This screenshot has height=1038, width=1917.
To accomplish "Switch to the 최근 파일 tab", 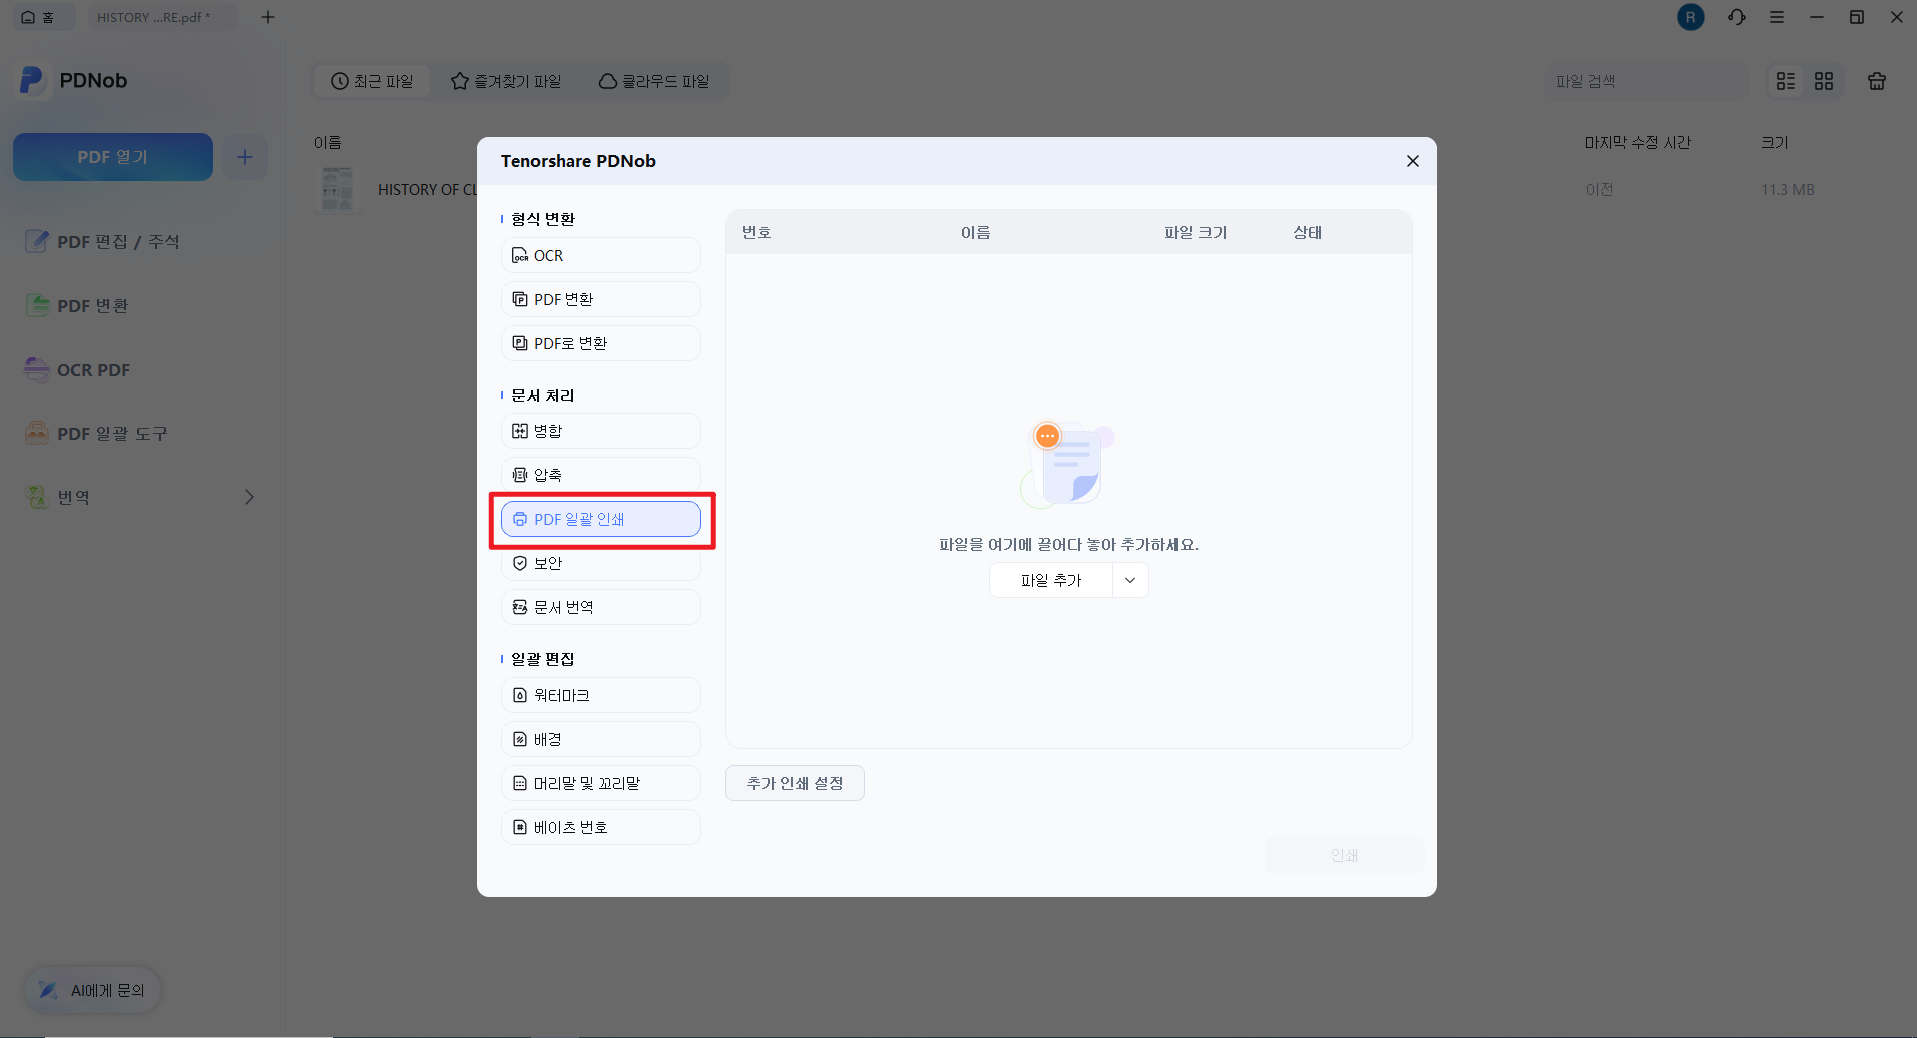I will click(372, 81).
